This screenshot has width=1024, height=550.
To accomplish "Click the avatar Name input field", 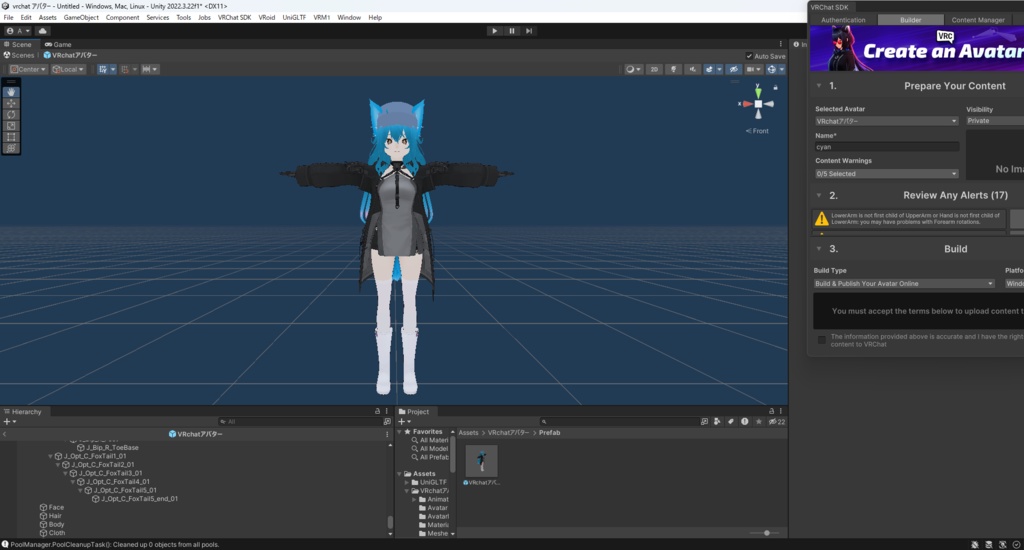I will point(886,147).
